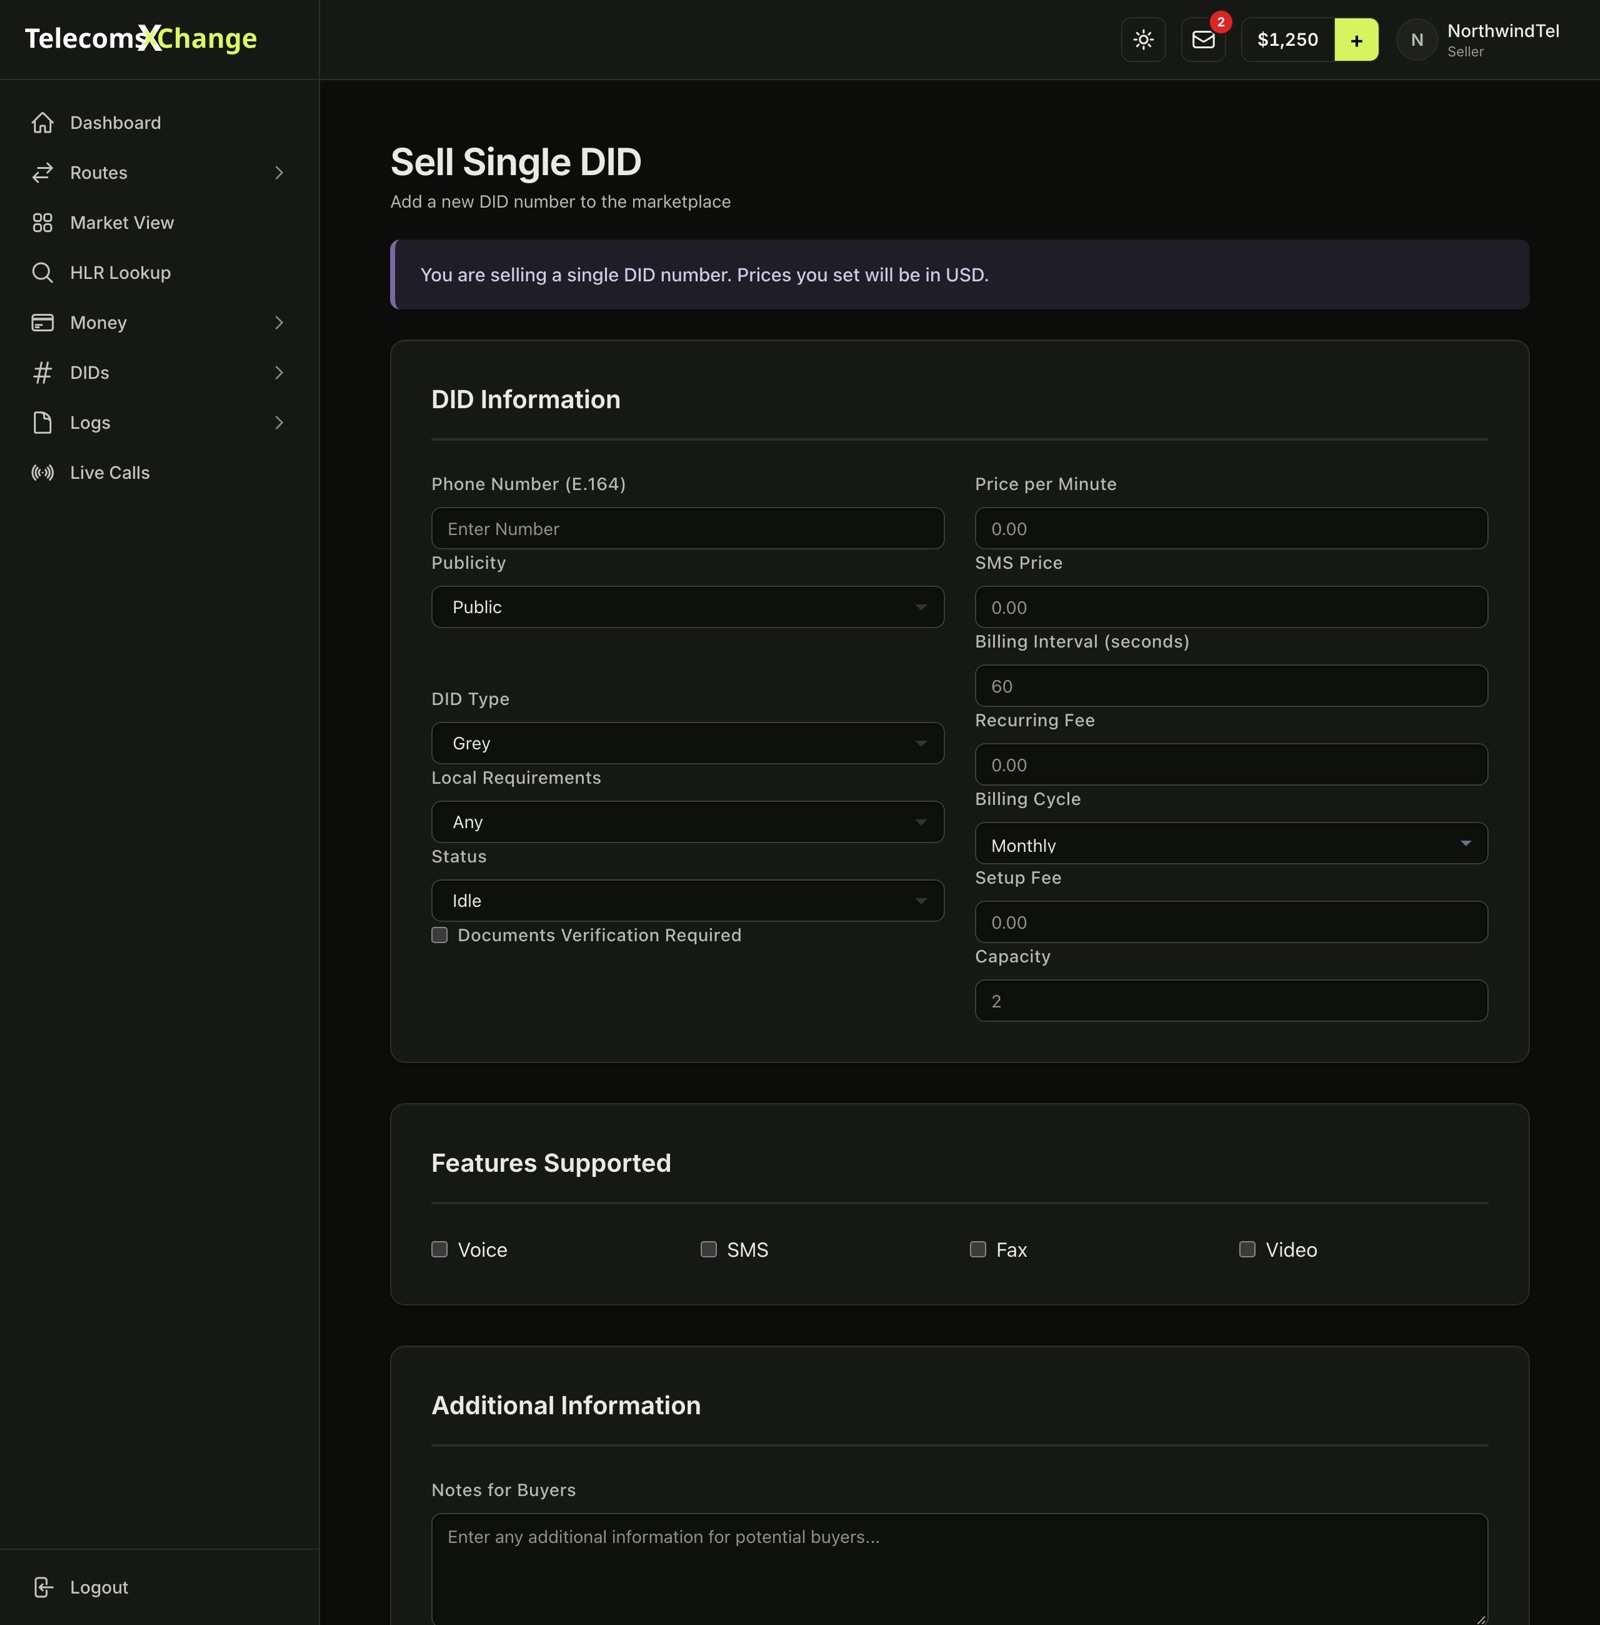Click the Logs document icon
This screenshot has width=1600, height=1625.
tap(42, 423)
